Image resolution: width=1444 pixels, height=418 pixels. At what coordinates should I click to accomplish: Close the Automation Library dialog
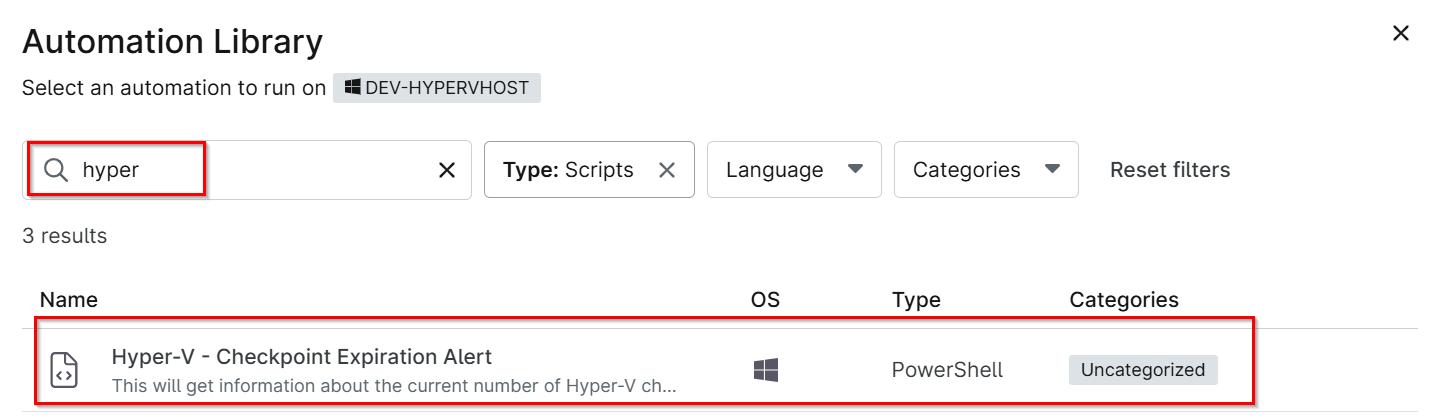(1401, 33)
